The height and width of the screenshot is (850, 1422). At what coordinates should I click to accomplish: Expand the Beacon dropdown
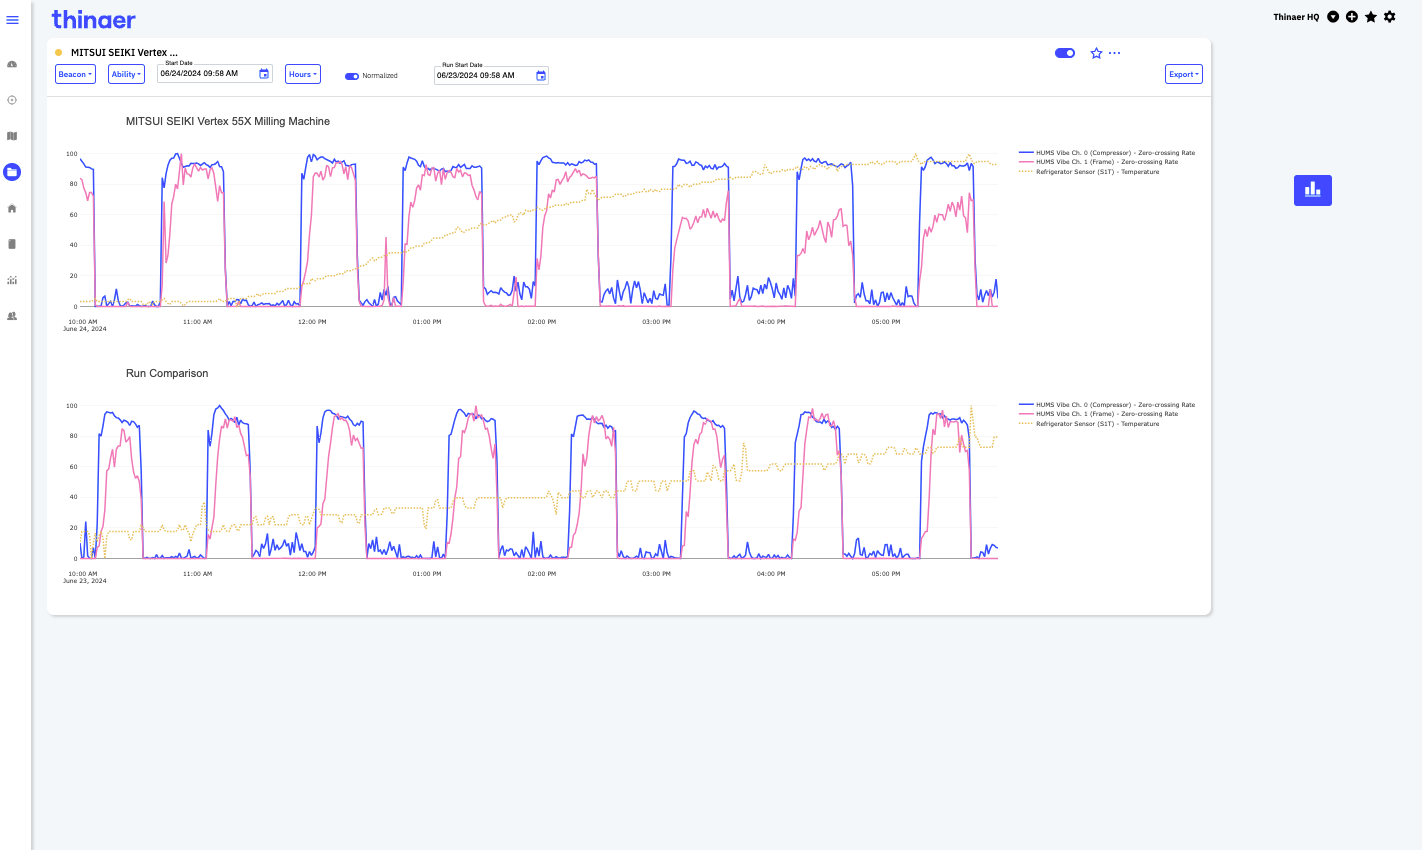point(75,74)
